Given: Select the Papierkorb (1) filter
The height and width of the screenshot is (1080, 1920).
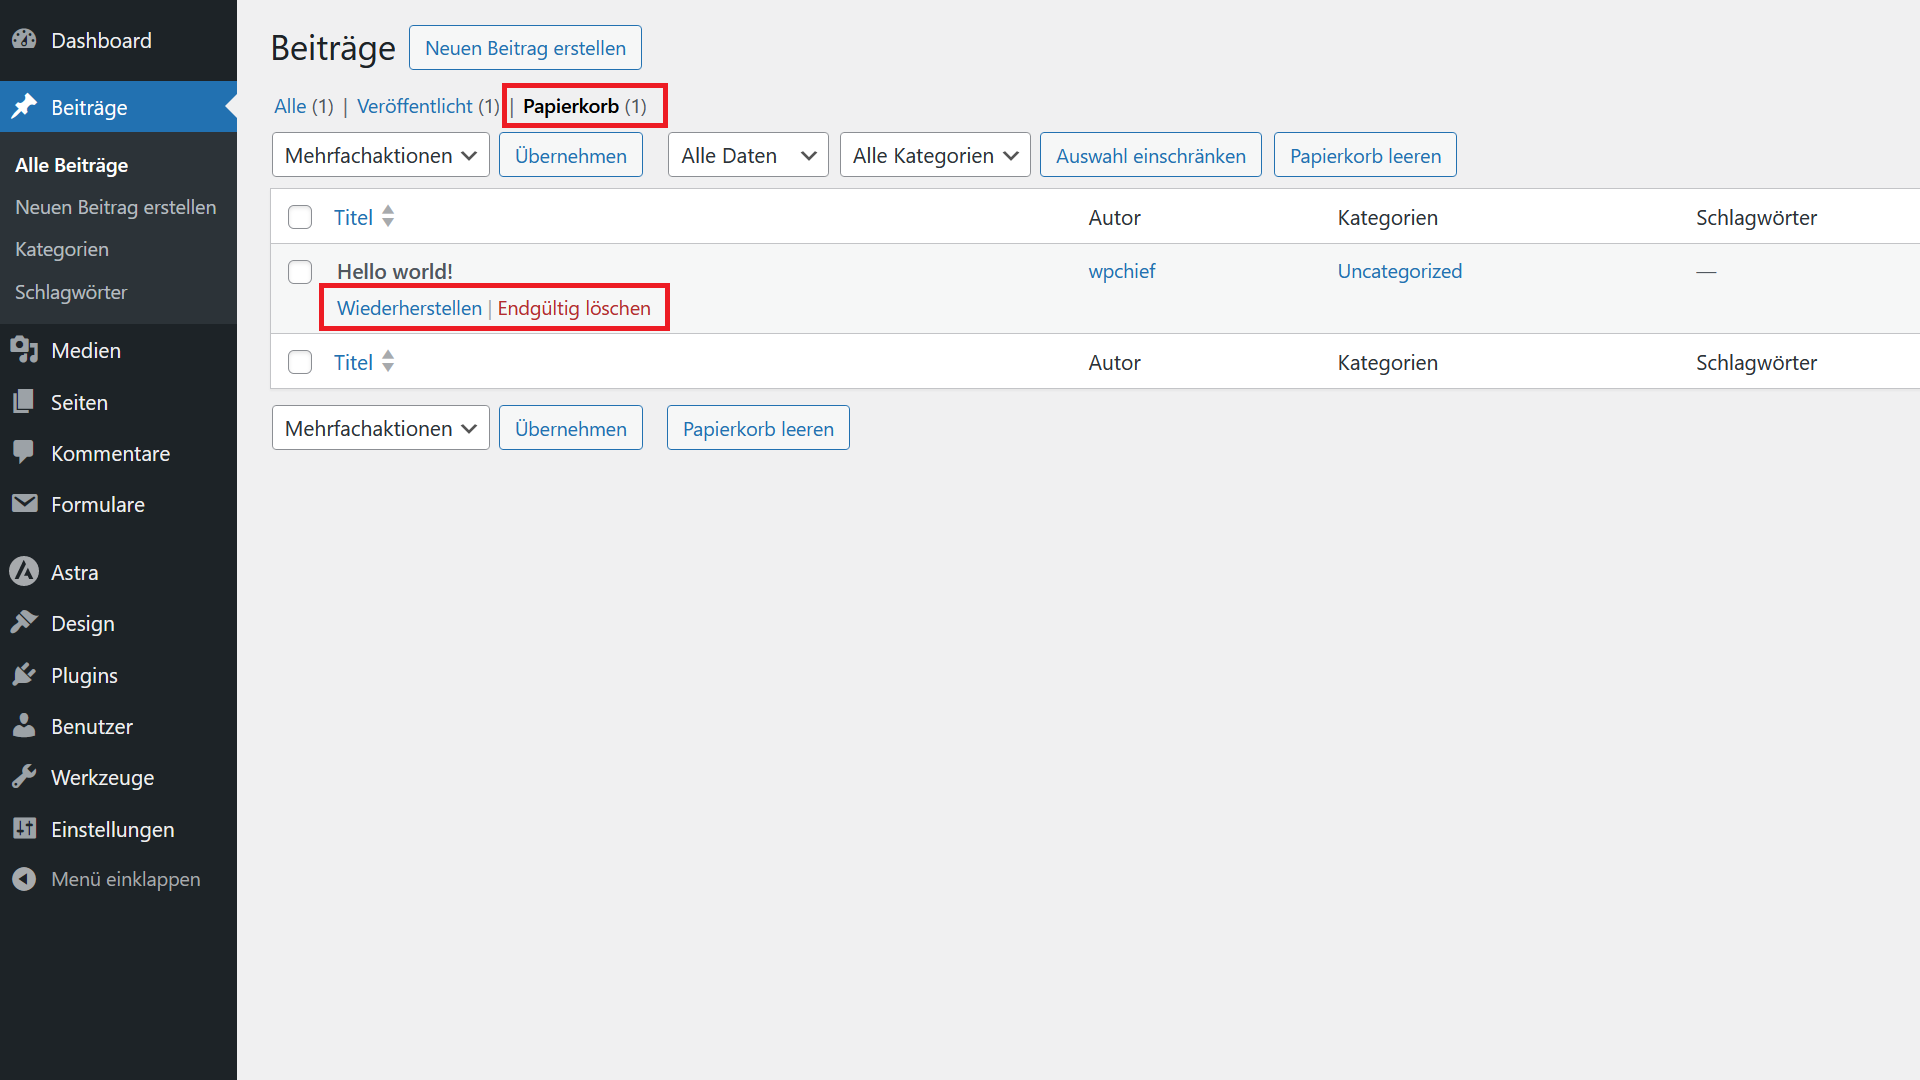Looking at the screenshot, I should [x=585, y=106].
